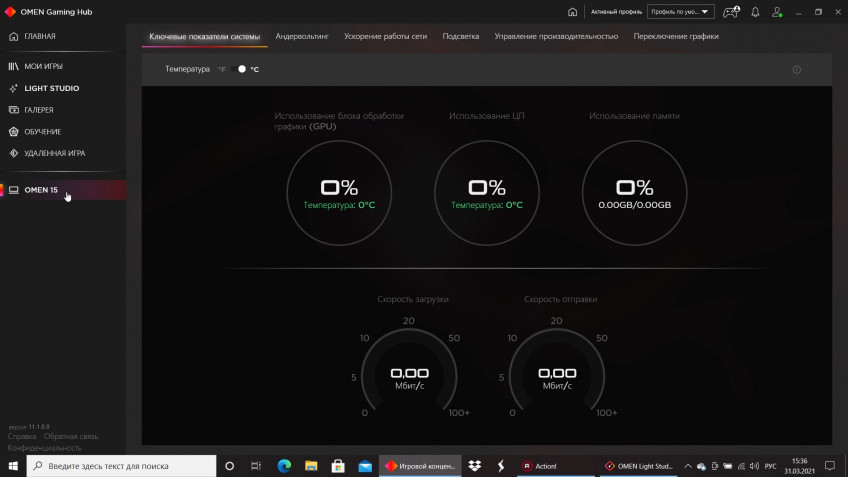Expand hidden system tray icons

coord(687,466)
